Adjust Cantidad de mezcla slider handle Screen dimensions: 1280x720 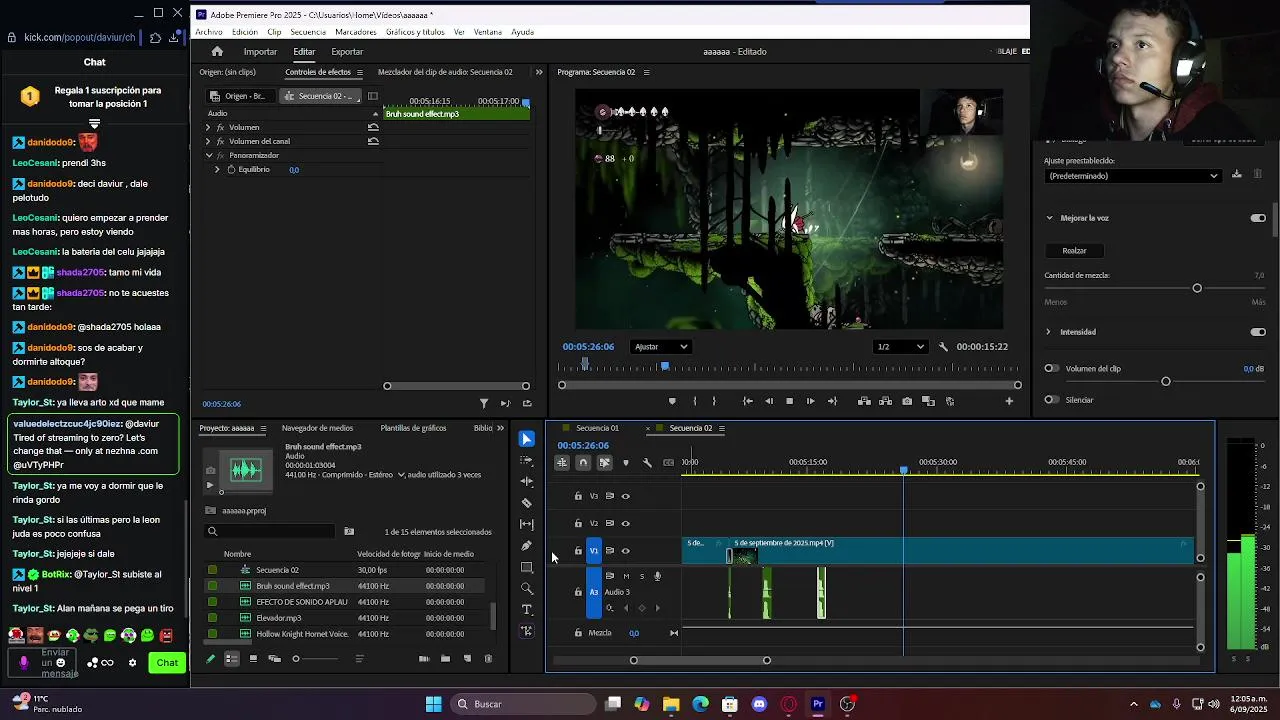click(1197, 288)
